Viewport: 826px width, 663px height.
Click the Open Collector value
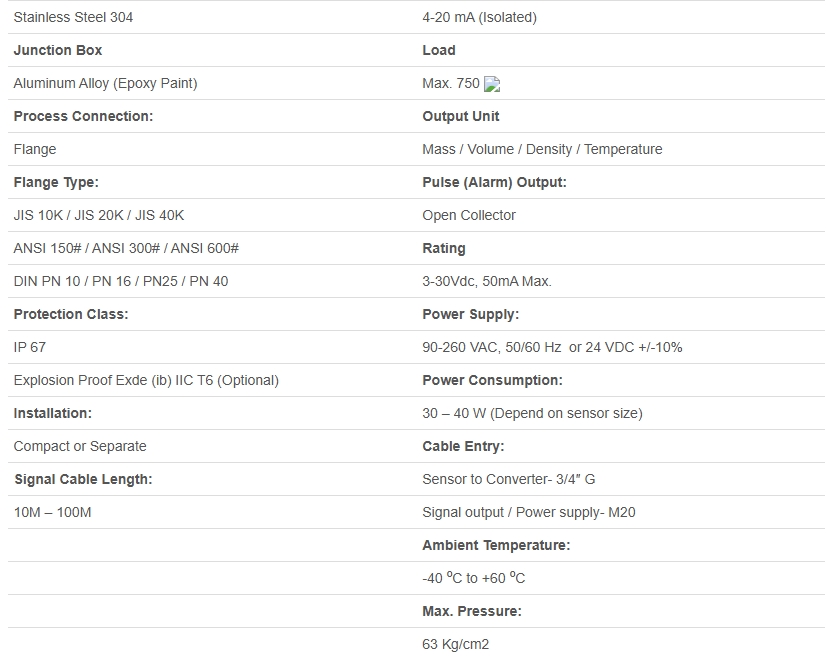click(x=469, y=215)
